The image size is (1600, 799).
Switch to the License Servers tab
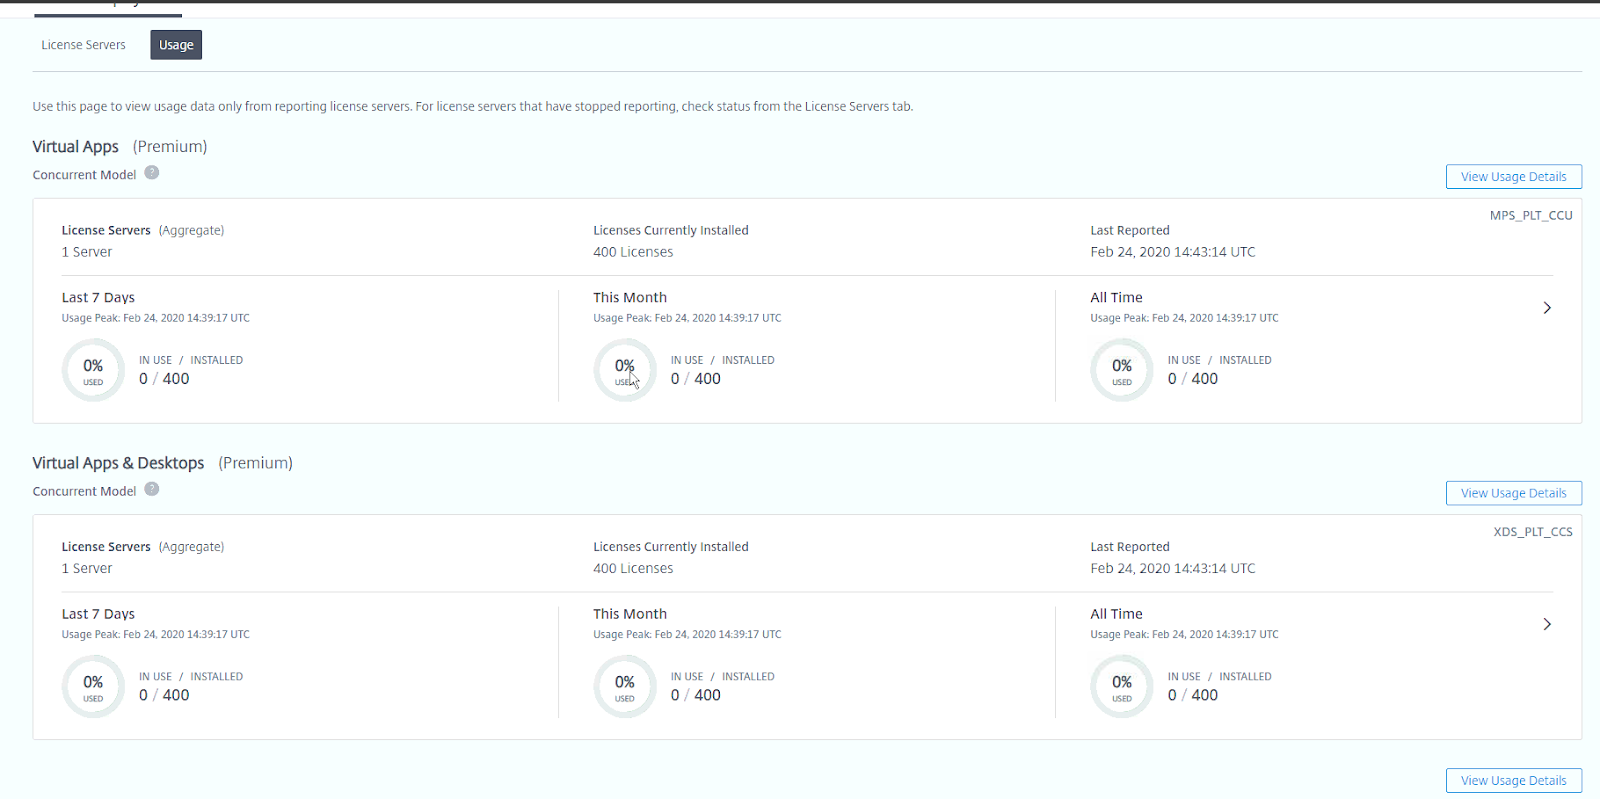(83, 45)
